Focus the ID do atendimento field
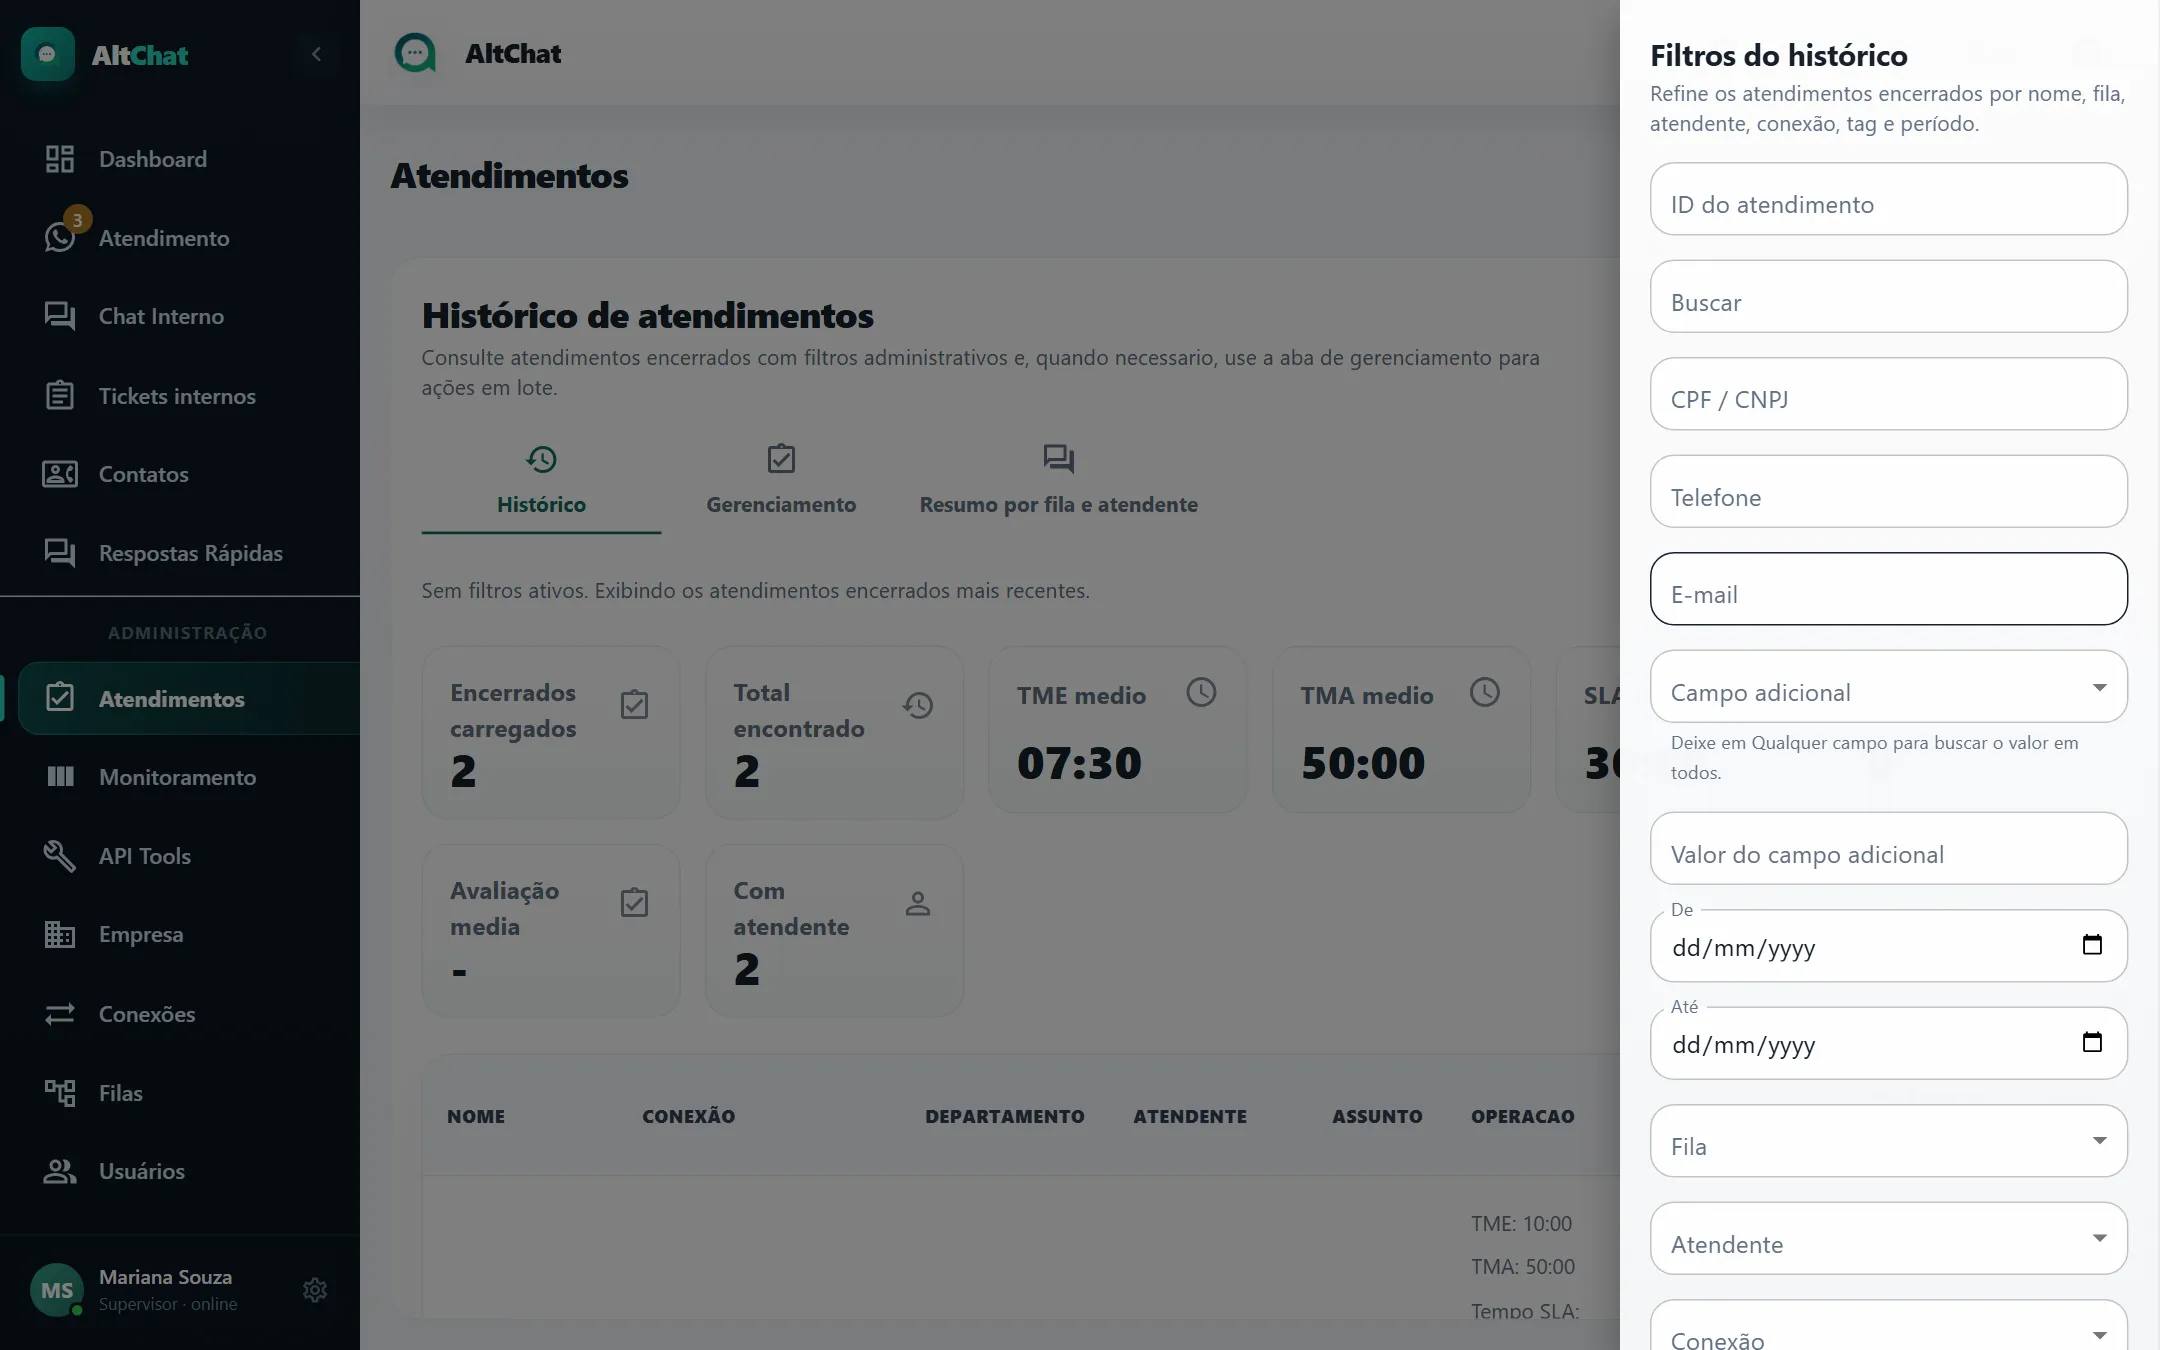The width and height of the screenshot is (2160, 1350). pos(1888,199)
